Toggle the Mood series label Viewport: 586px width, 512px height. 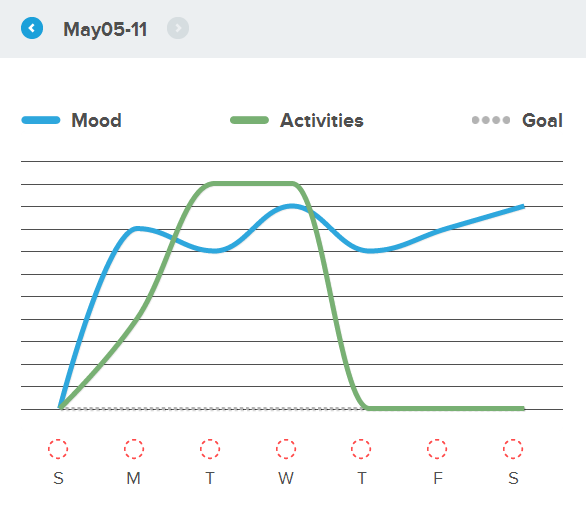point(96,120)
